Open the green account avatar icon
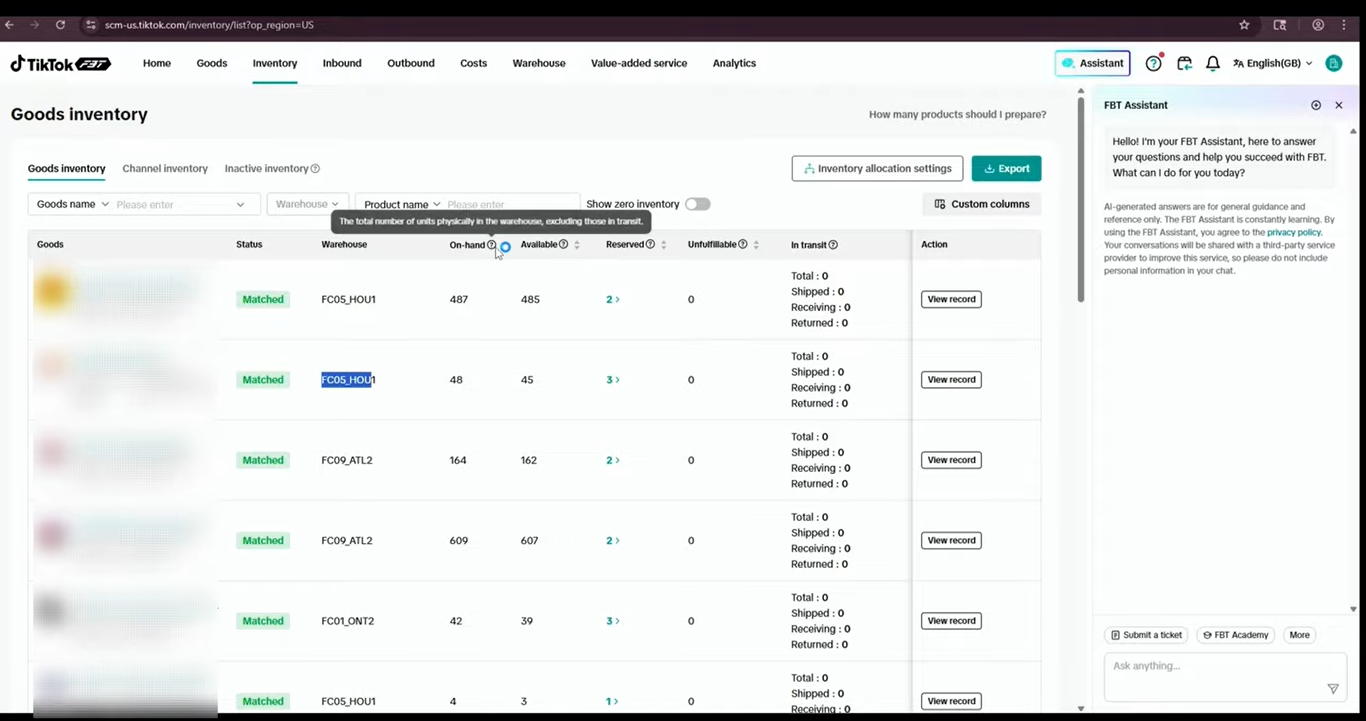1366x721 pixels. [x=1333, y=63]
